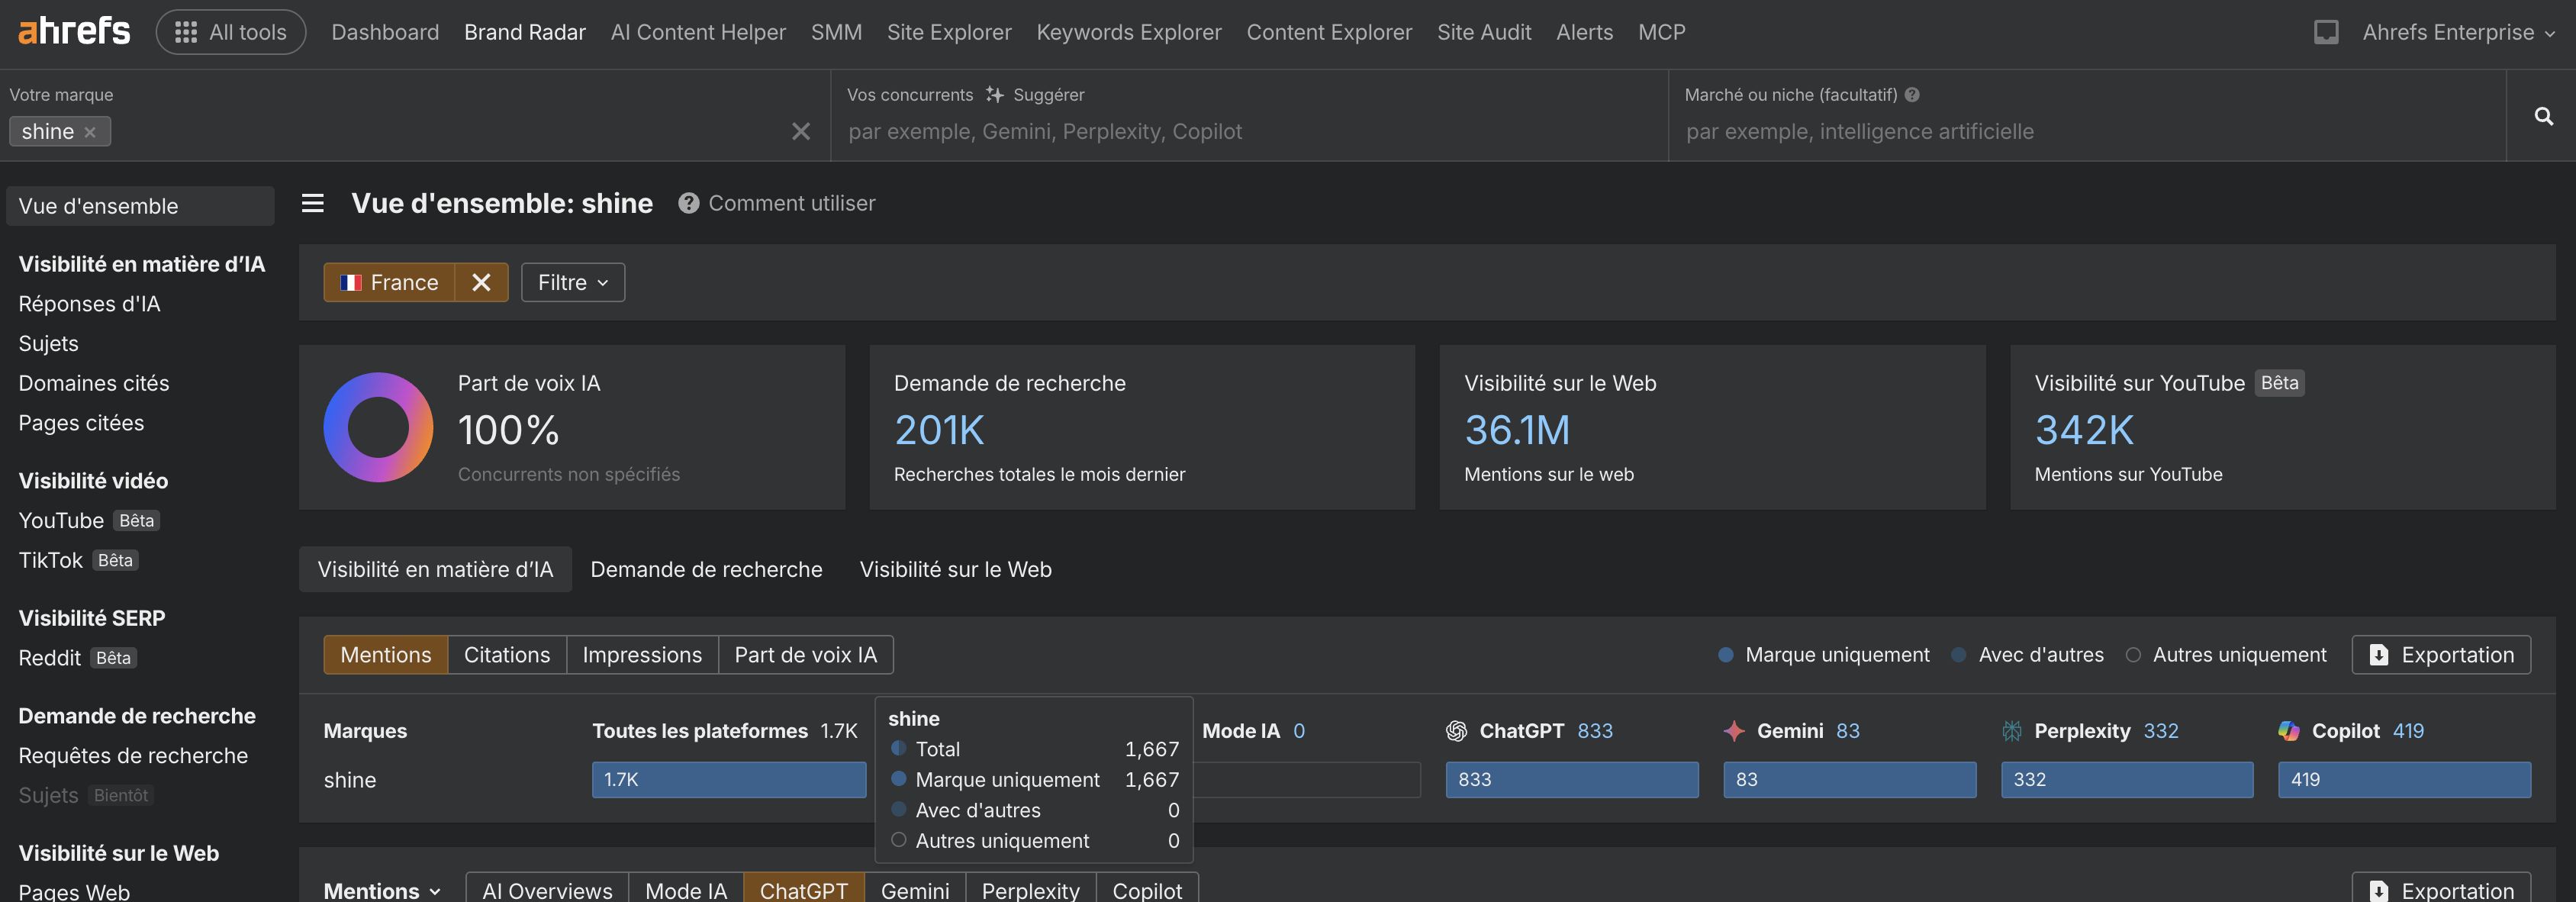Remove the France country filter
2576x902 pixels.
[481, 282]
